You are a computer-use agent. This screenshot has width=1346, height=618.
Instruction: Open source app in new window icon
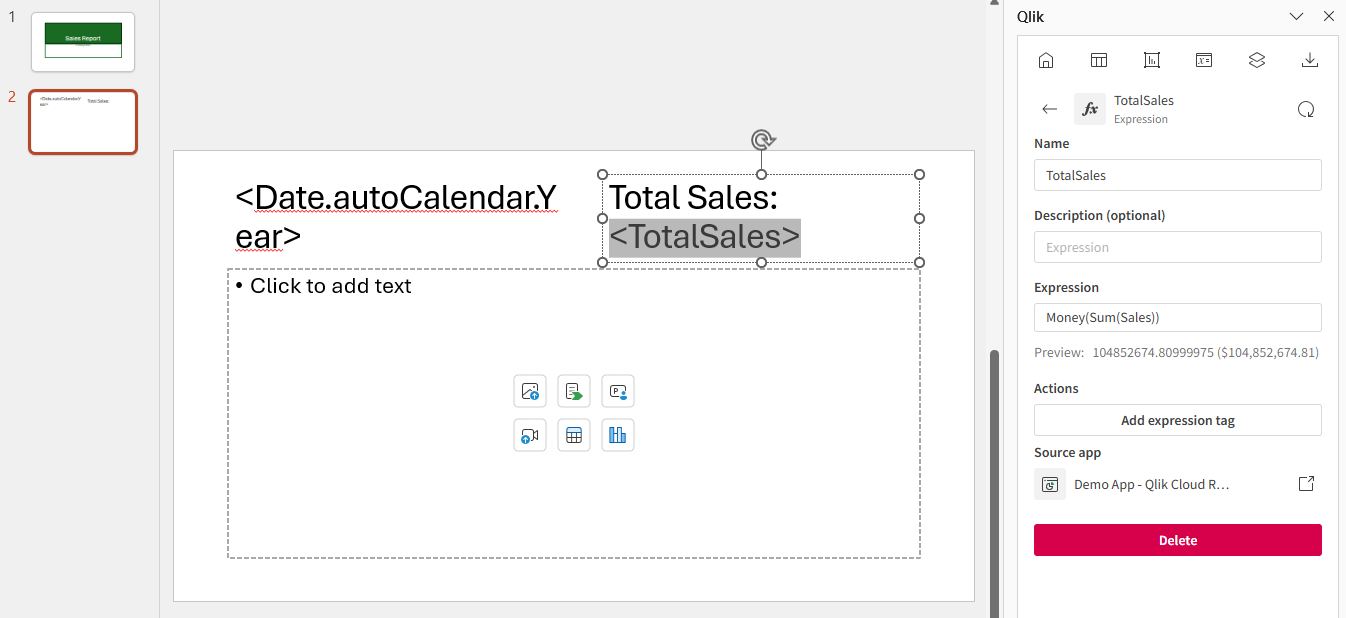(1306, 484)
